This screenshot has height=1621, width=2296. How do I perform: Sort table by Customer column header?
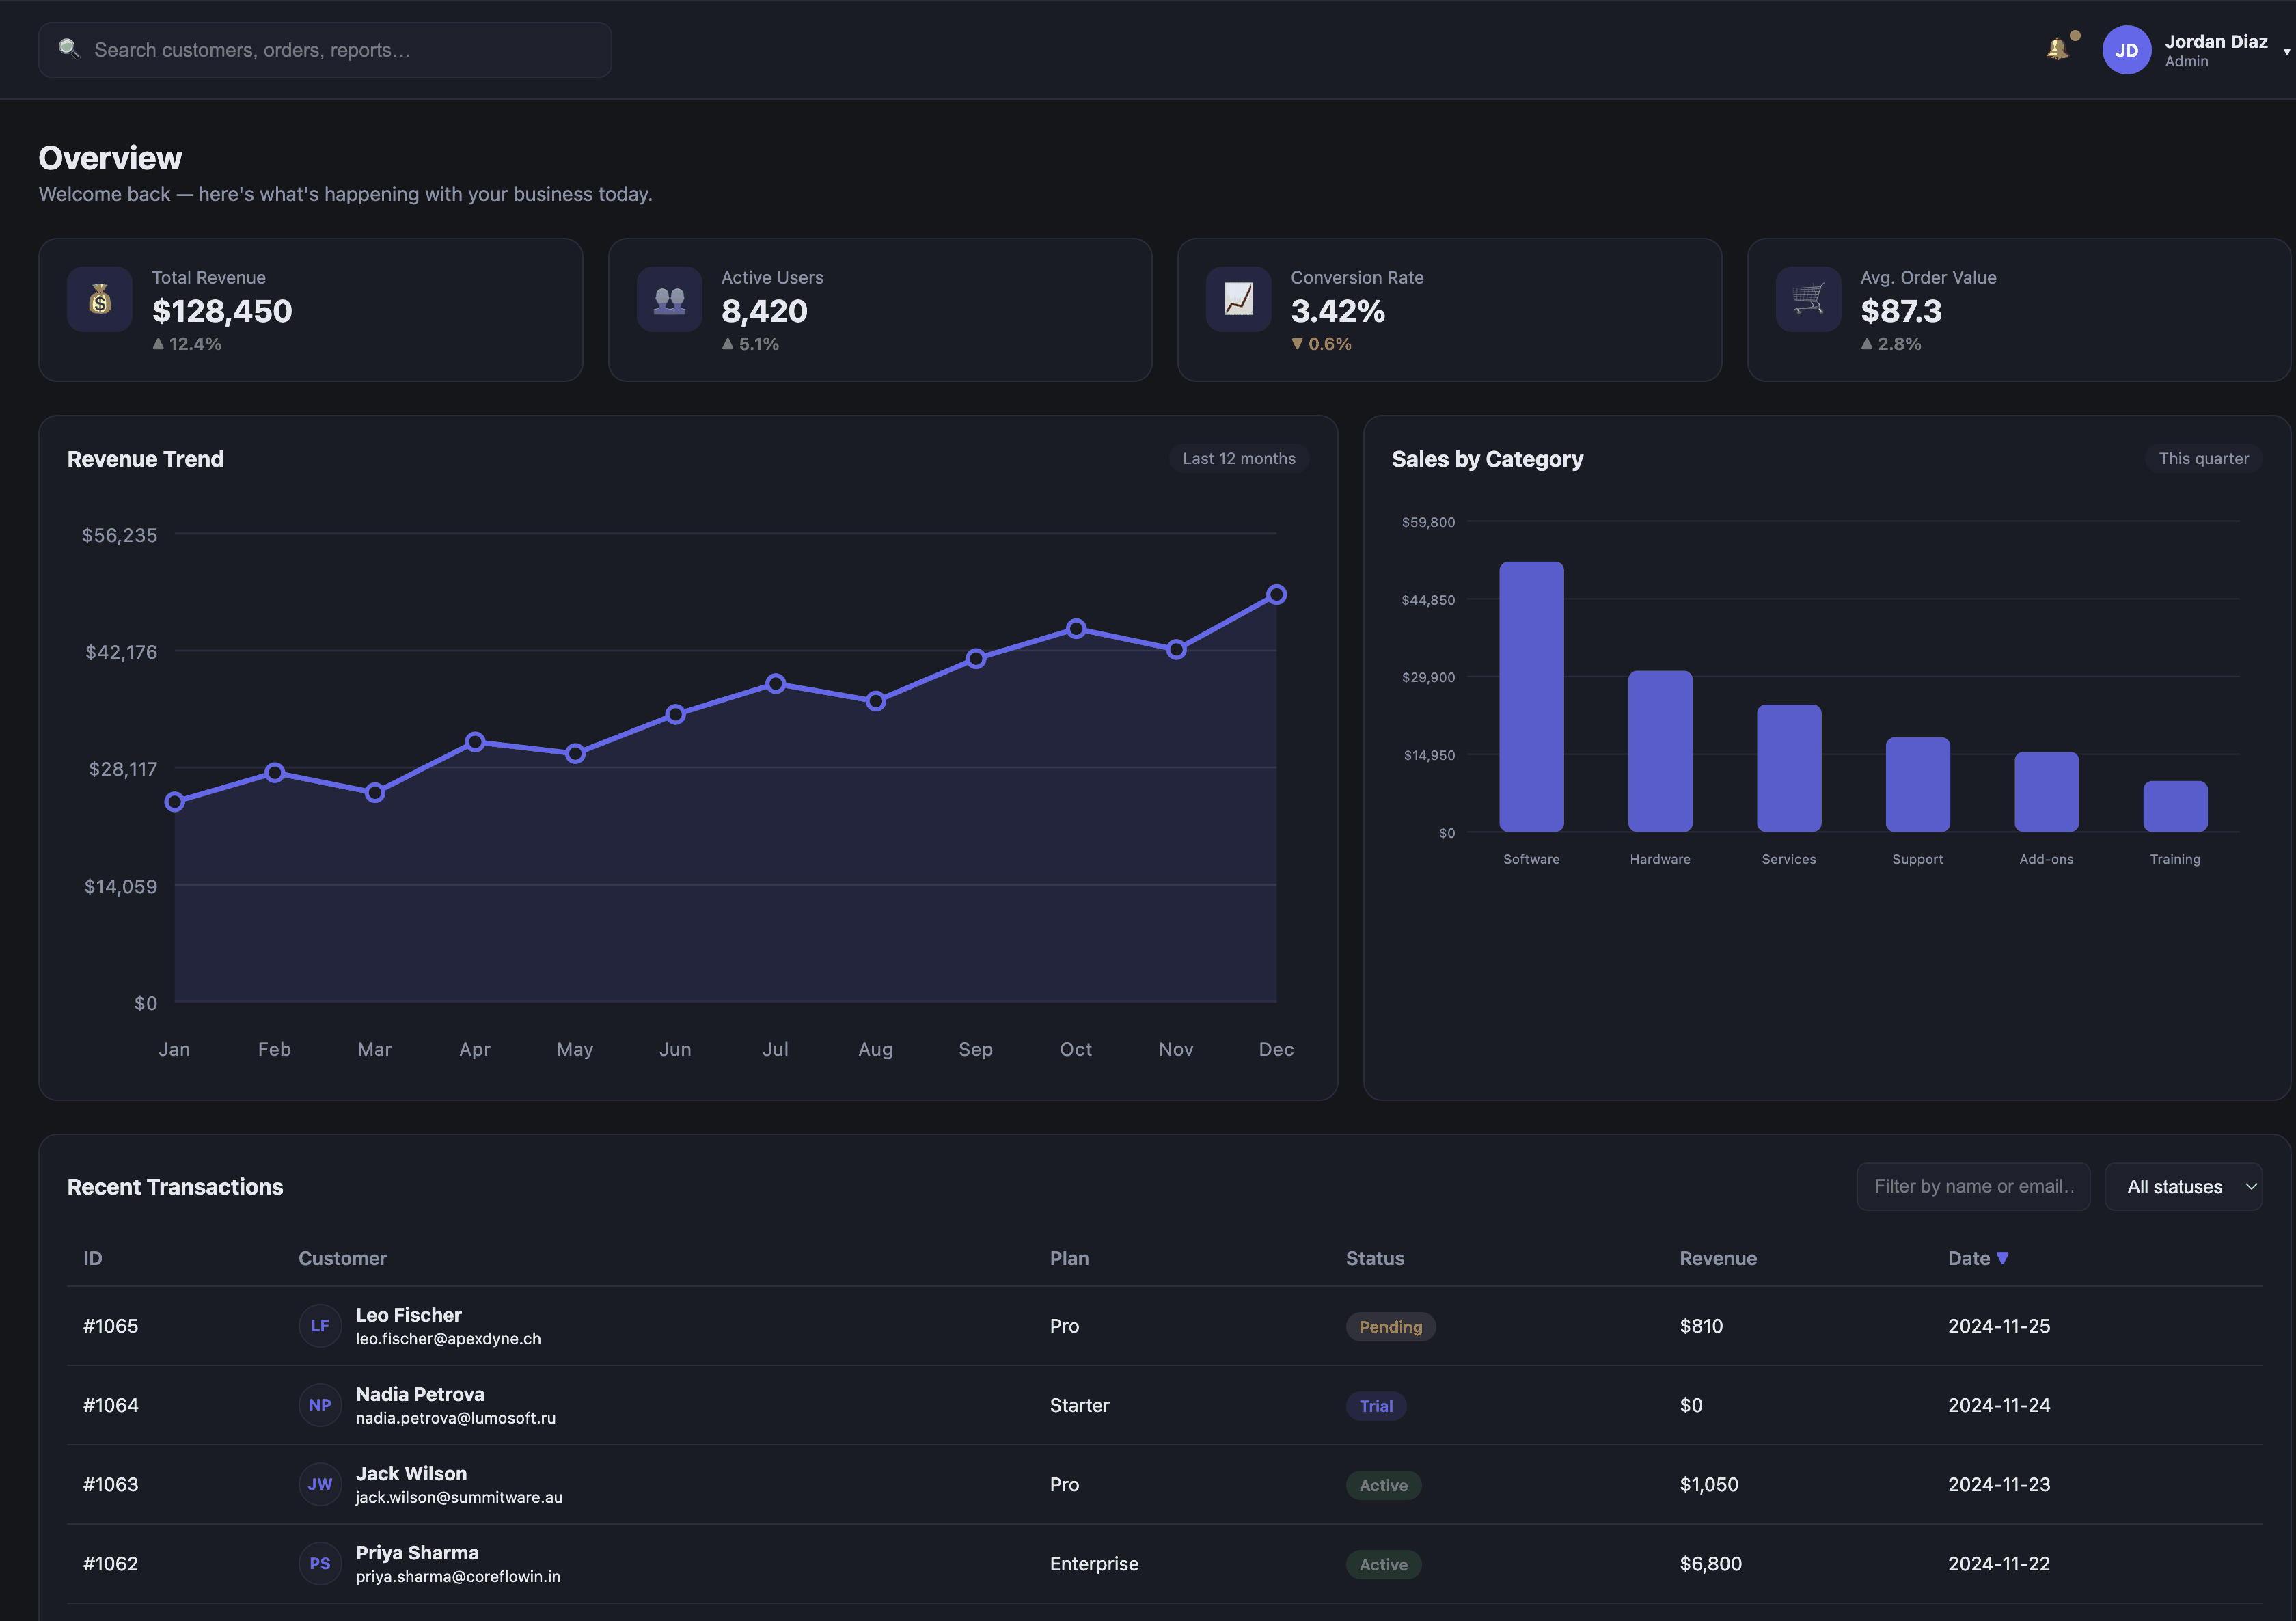click(x=343, y=1258)
